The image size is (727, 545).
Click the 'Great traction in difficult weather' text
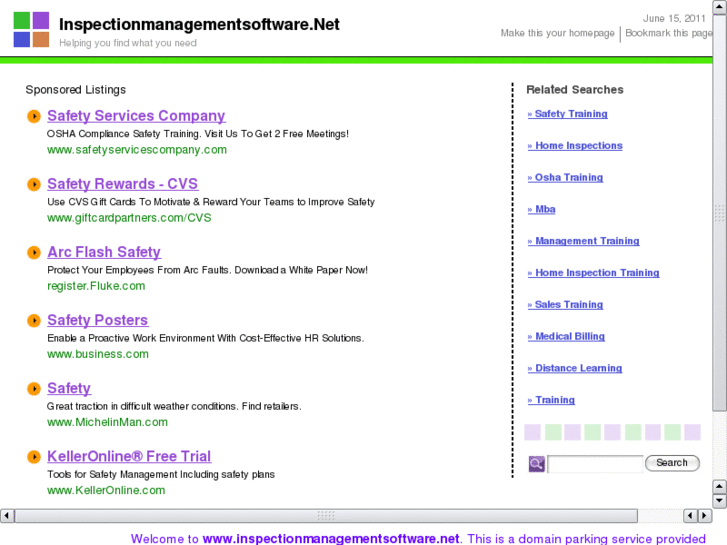(x=174, y=407)
